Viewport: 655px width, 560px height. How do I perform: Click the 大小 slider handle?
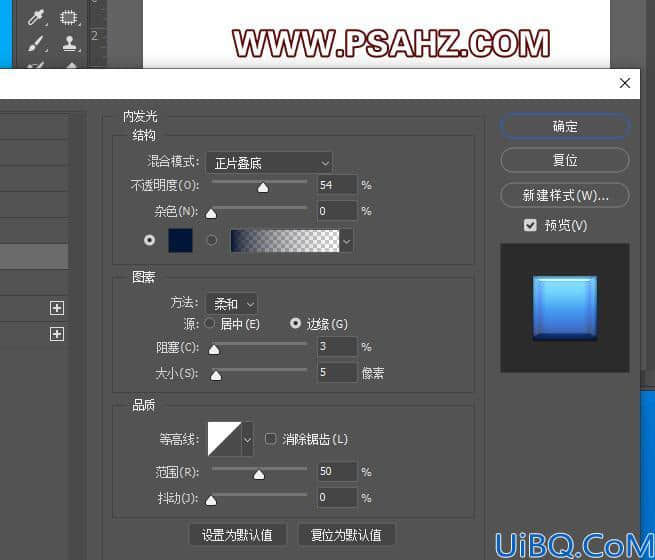[x=216, y=375]
